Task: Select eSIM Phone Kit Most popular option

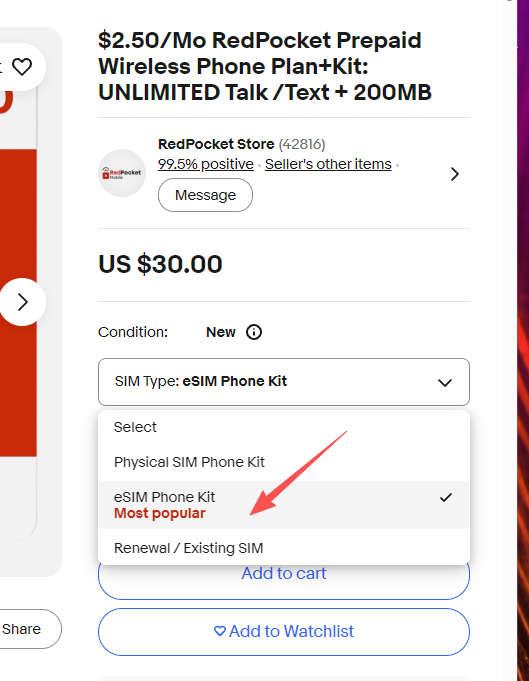Action: [x=284, y=505]
